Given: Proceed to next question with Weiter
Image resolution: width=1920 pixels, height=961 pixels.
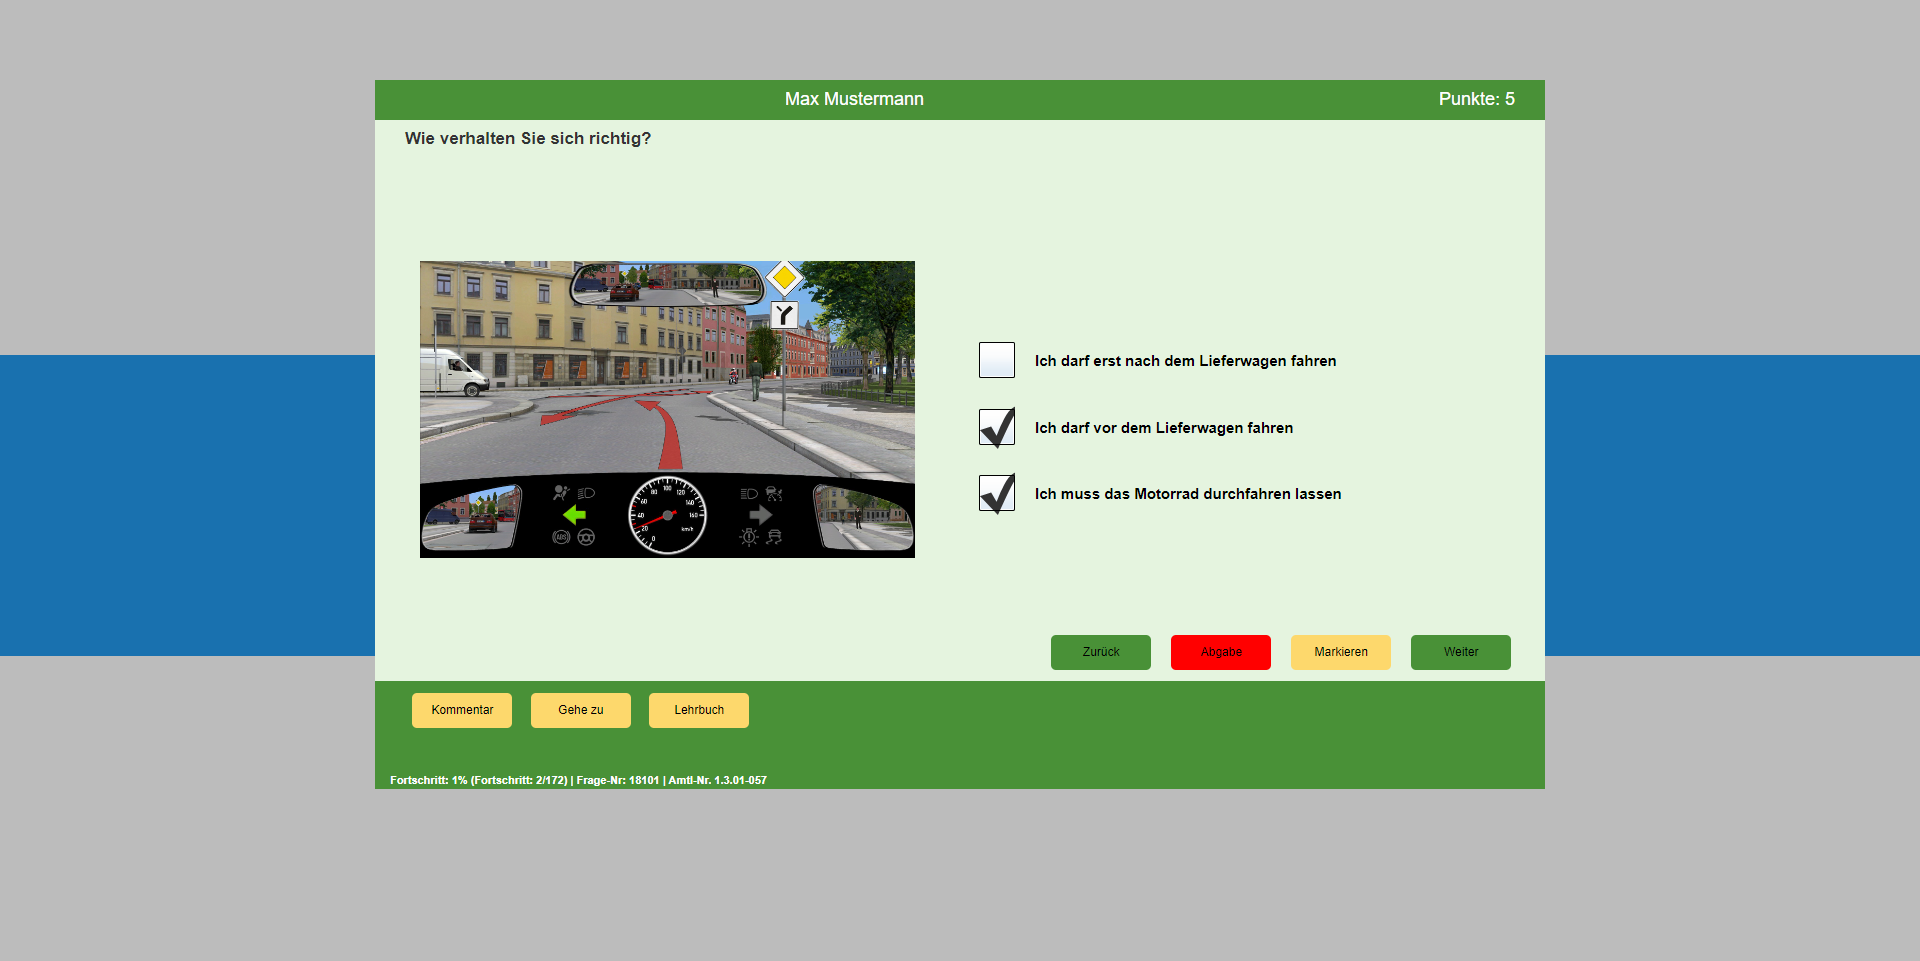Looking at the screenshot, I should (x=1460, y=652).
